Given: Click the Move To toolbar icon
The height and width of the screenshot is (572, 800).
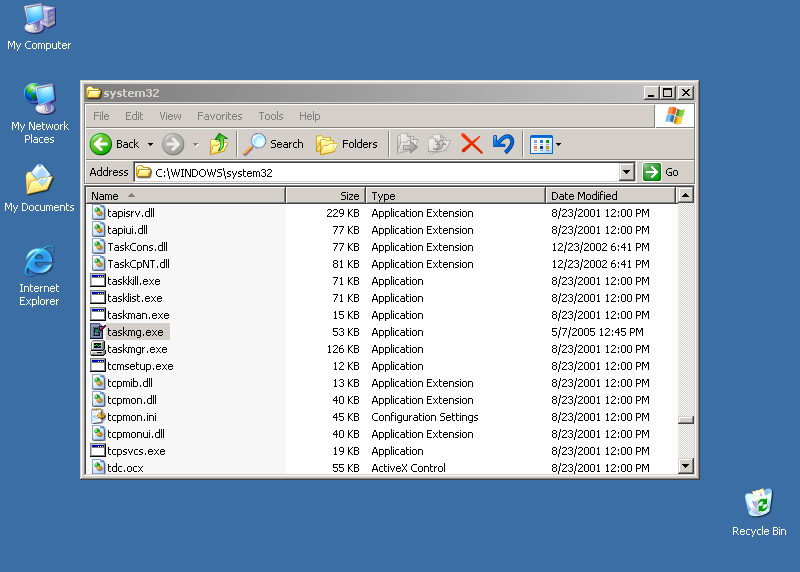Looking at the screenshot, I should [x=407, y=144].
